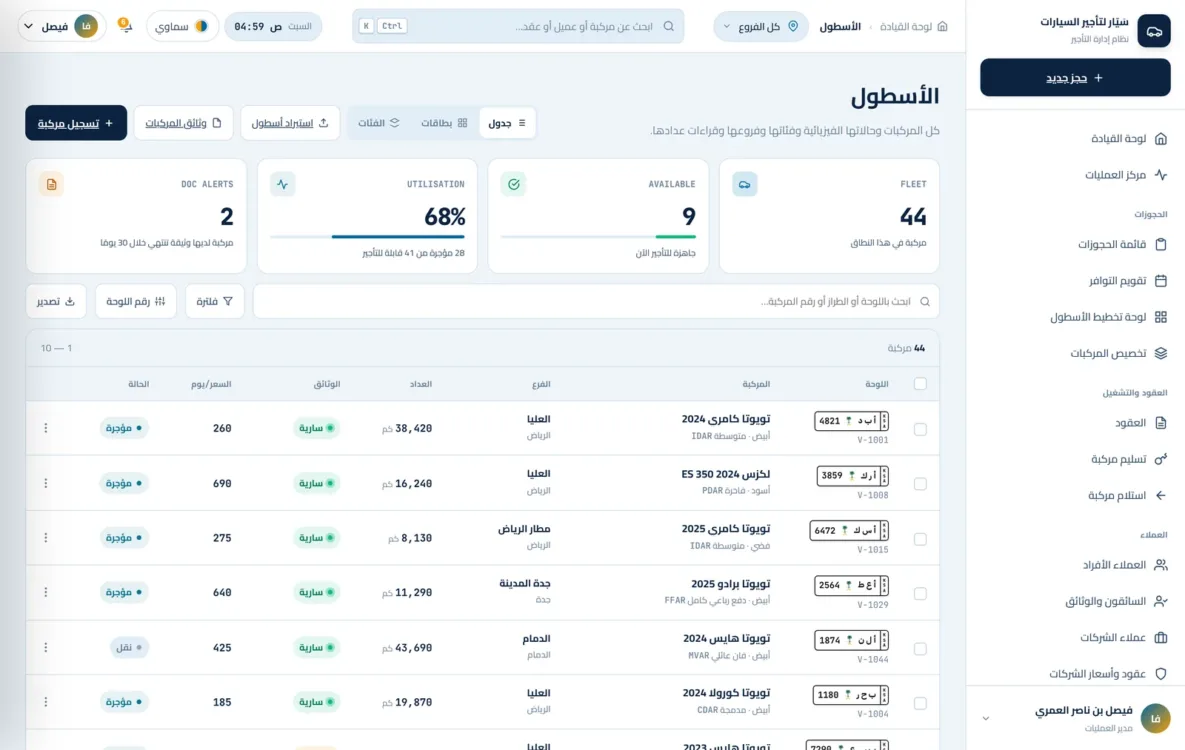Image resolution: width=1185 pixels, height=750 pixels.
Task: Open the فلترة filter button
Action: coord(215,302)
